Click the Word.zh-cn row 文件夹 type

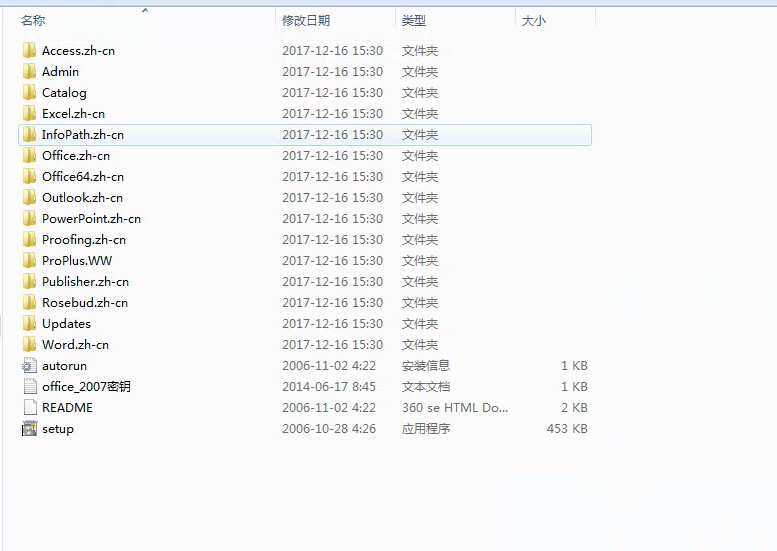click(x=420, y=344)
